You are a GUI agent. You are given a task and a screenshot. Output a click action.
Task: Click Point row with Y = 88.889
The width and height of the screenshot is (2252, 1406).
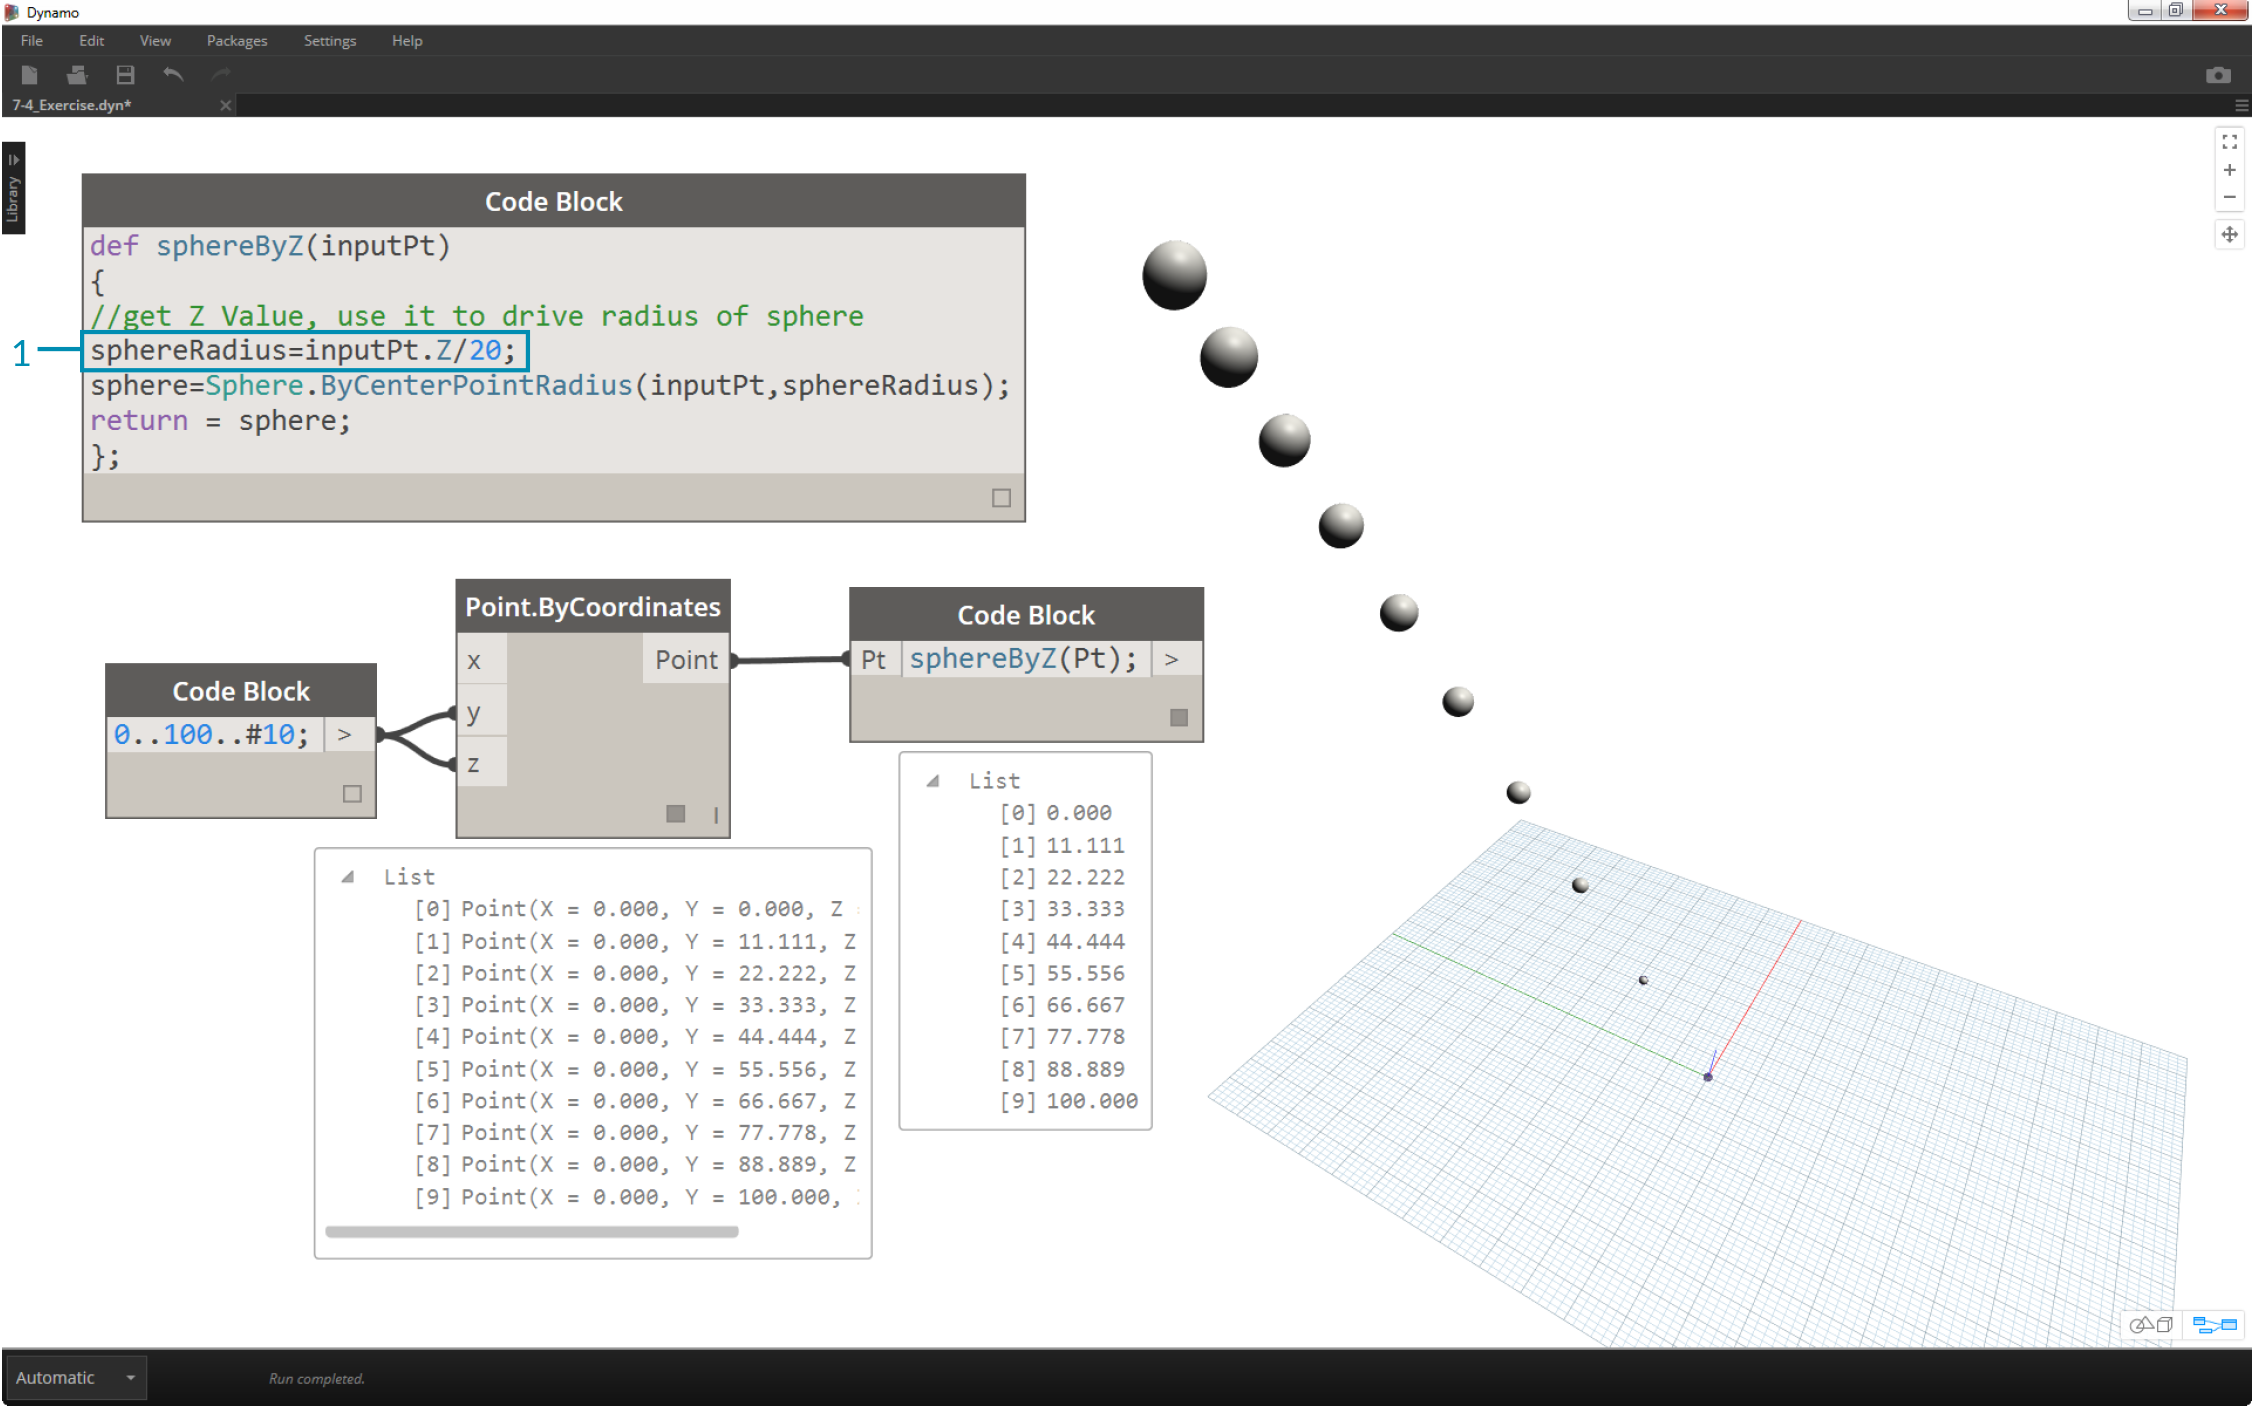tap(636, 1165)
